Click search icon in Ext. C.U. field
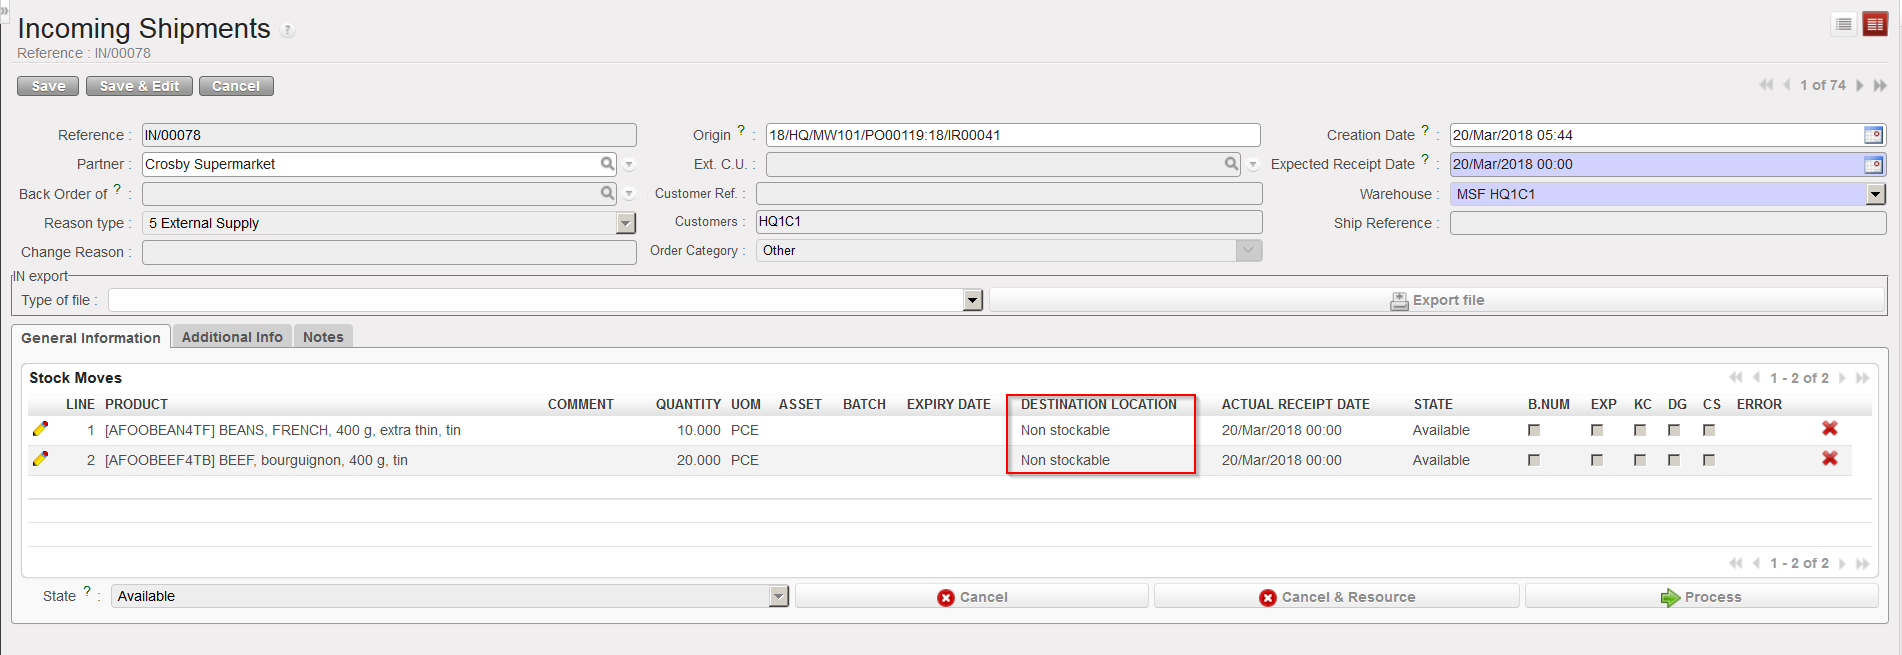The width and height of the screenshot is (1902, 655). pos(1231,164)
